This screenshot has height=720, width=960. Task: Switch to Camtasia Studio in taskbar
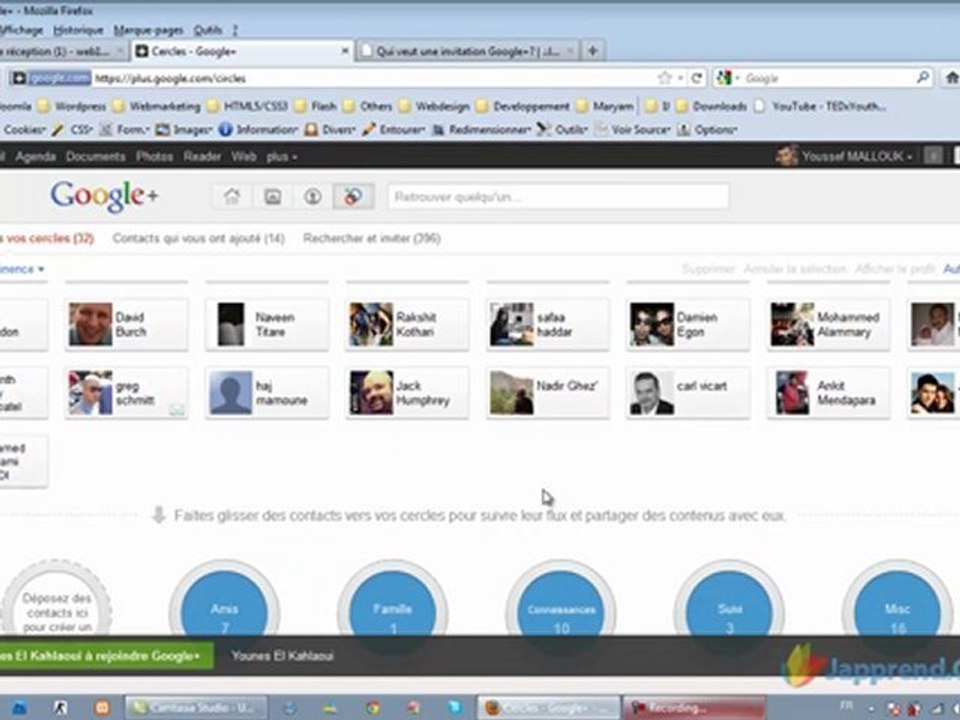(197, 708)
